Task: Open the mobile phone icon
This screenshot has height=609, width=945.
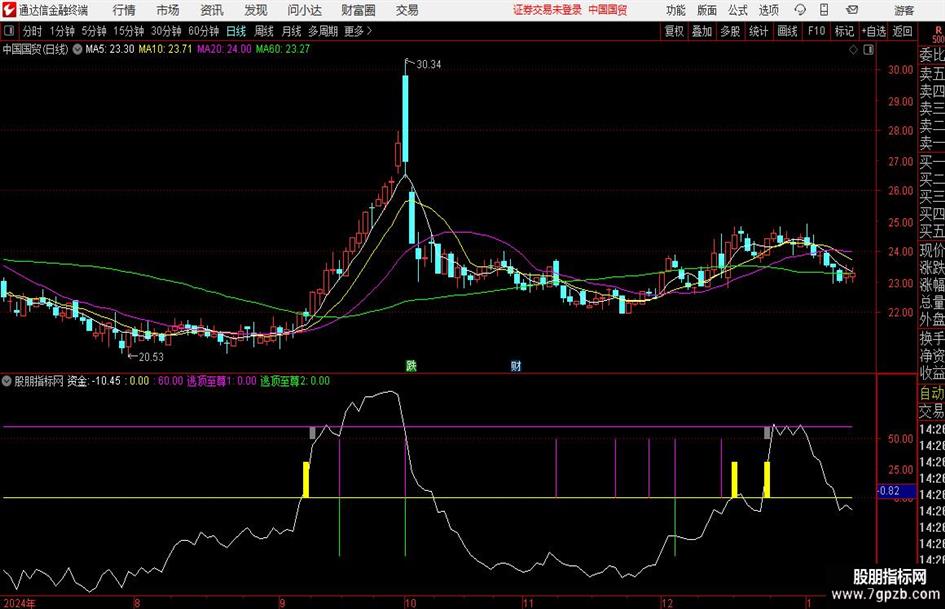Action: [824, 10]
